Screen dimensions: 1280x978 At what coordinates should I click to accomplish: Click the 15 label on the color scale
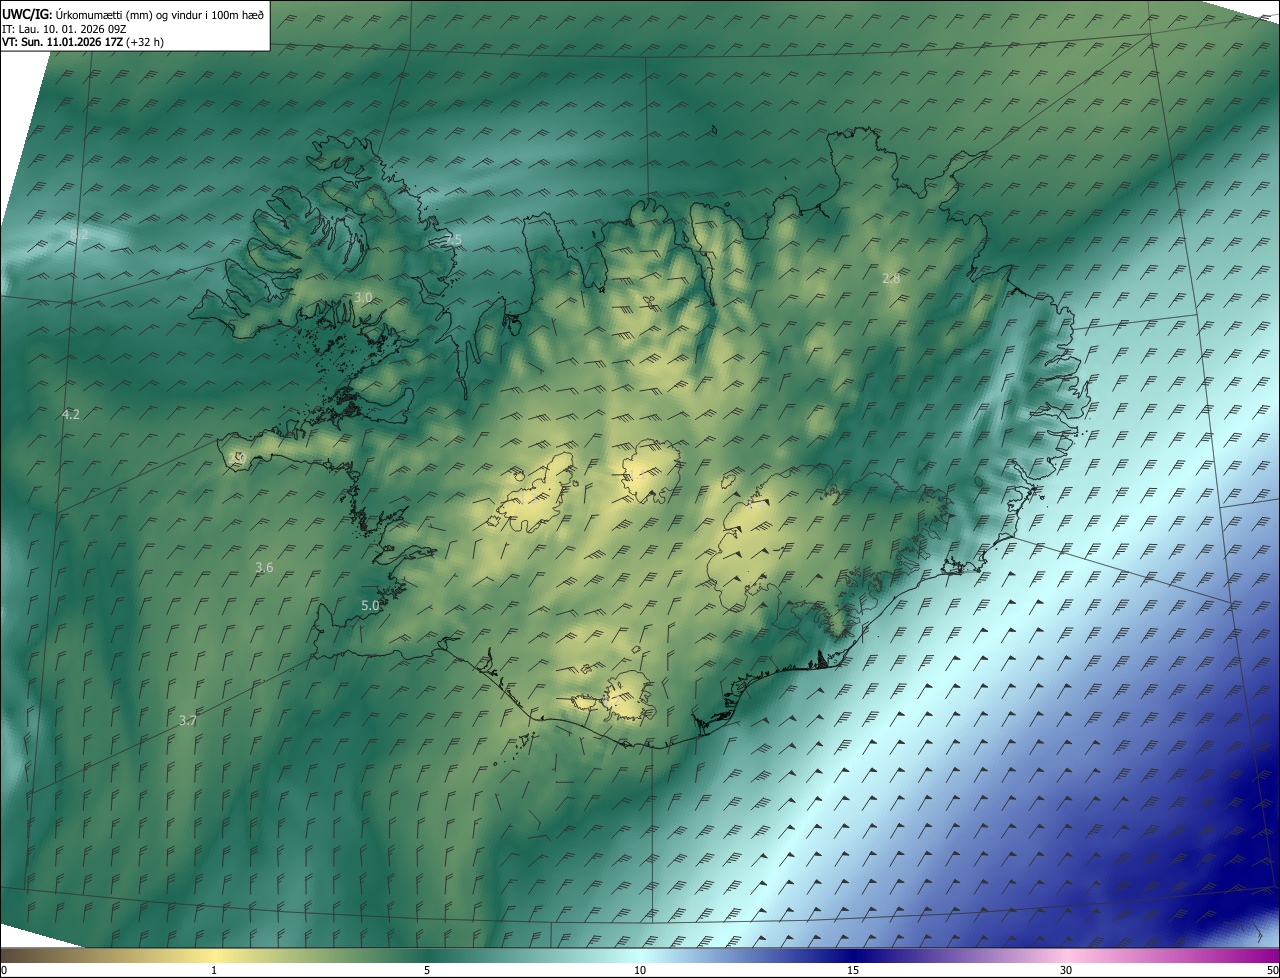point(853,971)
